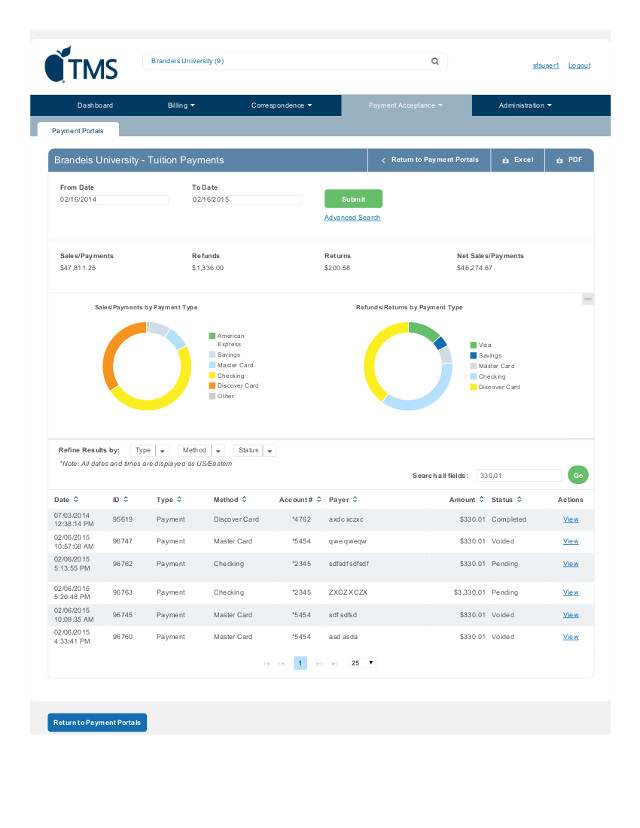Click Discover Card orange legend swatch in sales chart
The image size is (640, 828).
coord(212,385)
